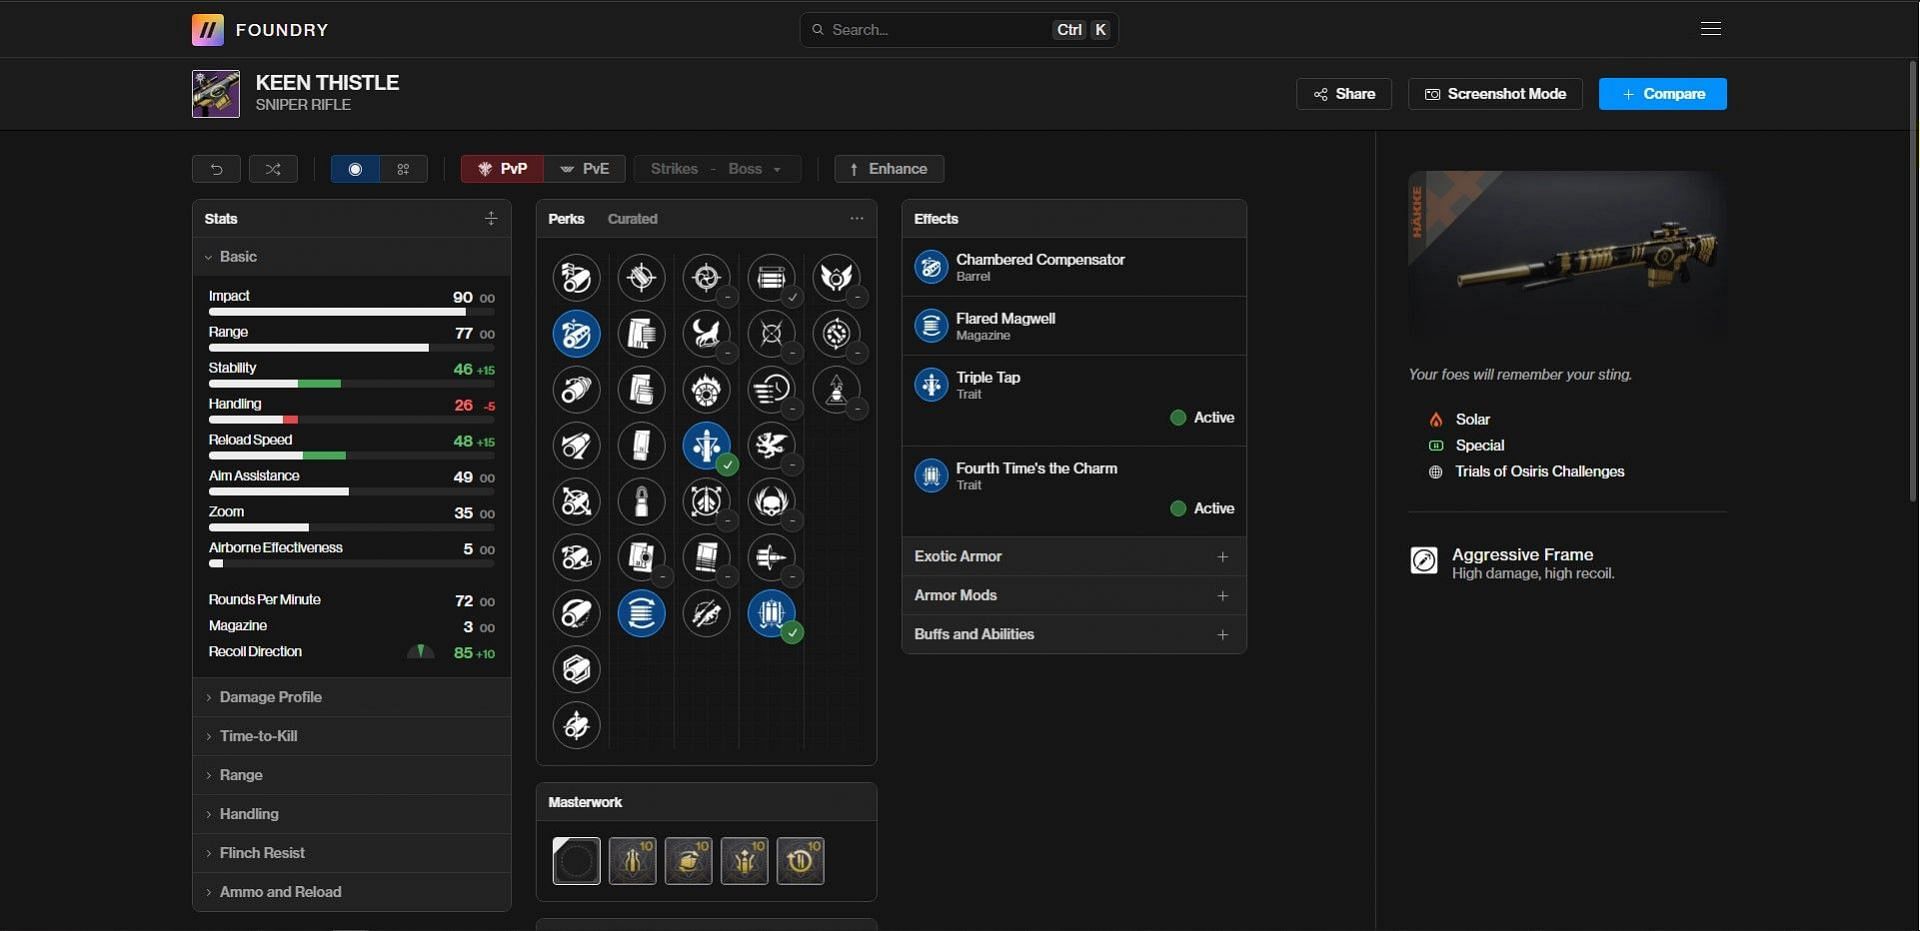This screenshot has width=1920, height=931.
Task: Select the third masterwork icon
Action: pos(689,861)
